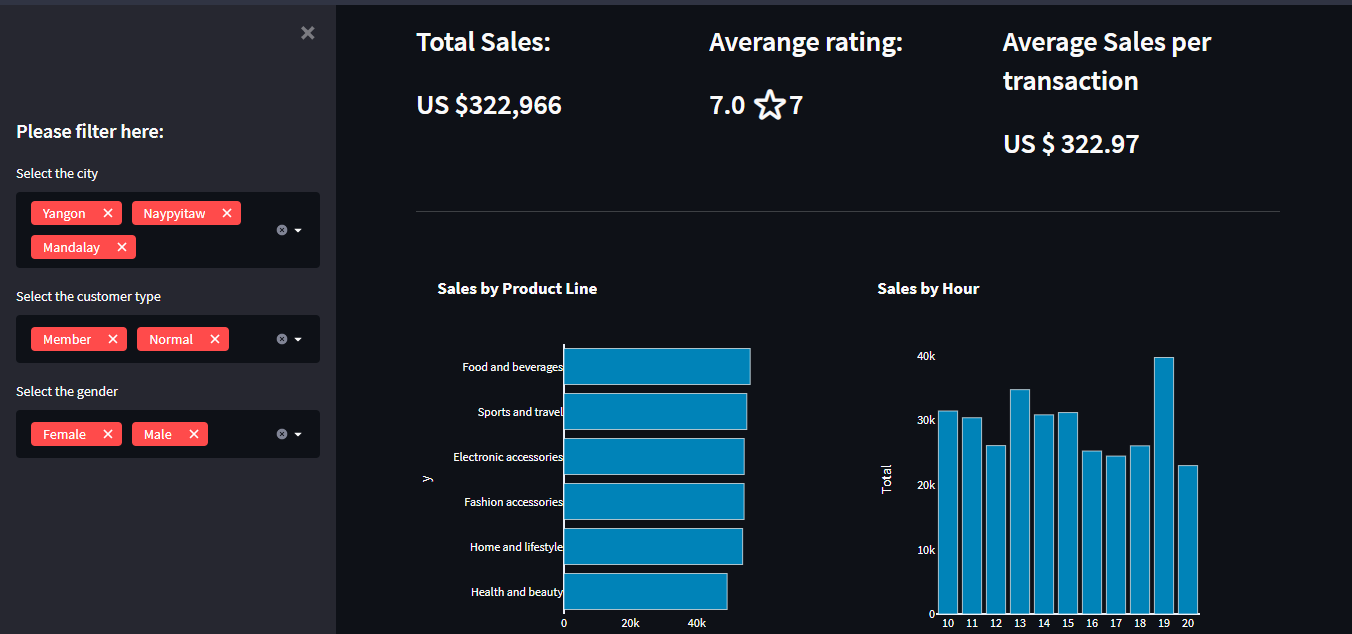Select the hour 19 sales bar

point(1164,485)
